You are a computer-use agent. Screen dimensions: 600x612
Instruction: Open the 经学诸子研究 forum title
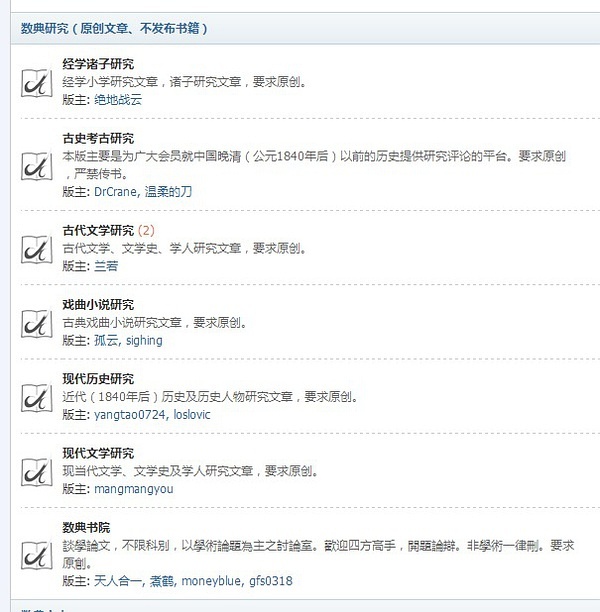pos(98,64)
